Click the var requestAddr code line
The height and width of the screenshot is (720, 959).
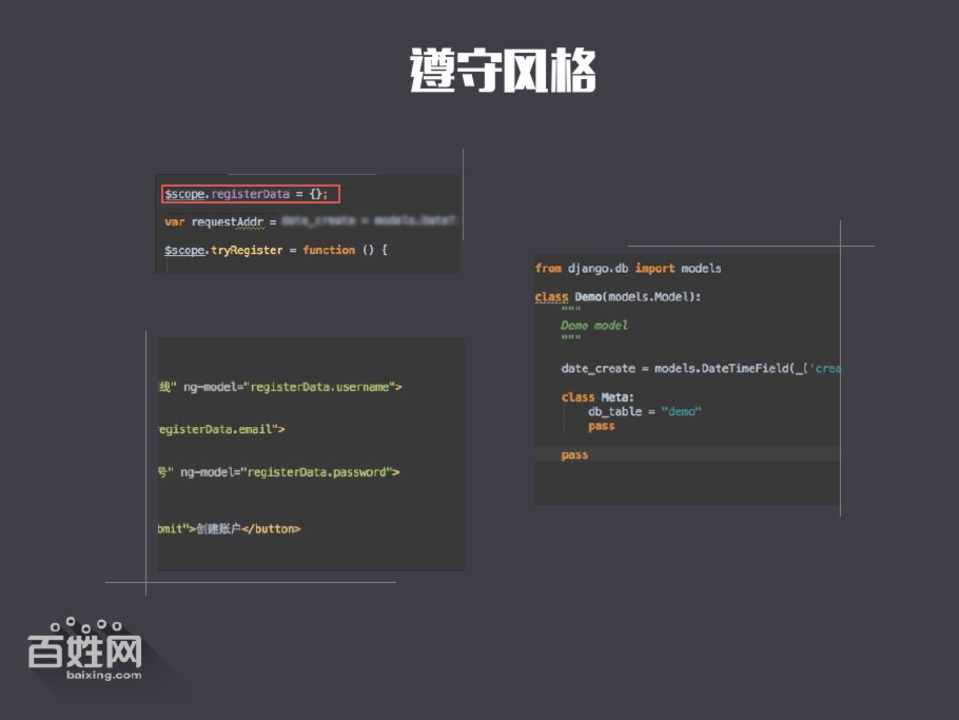(x=220, y=221)
